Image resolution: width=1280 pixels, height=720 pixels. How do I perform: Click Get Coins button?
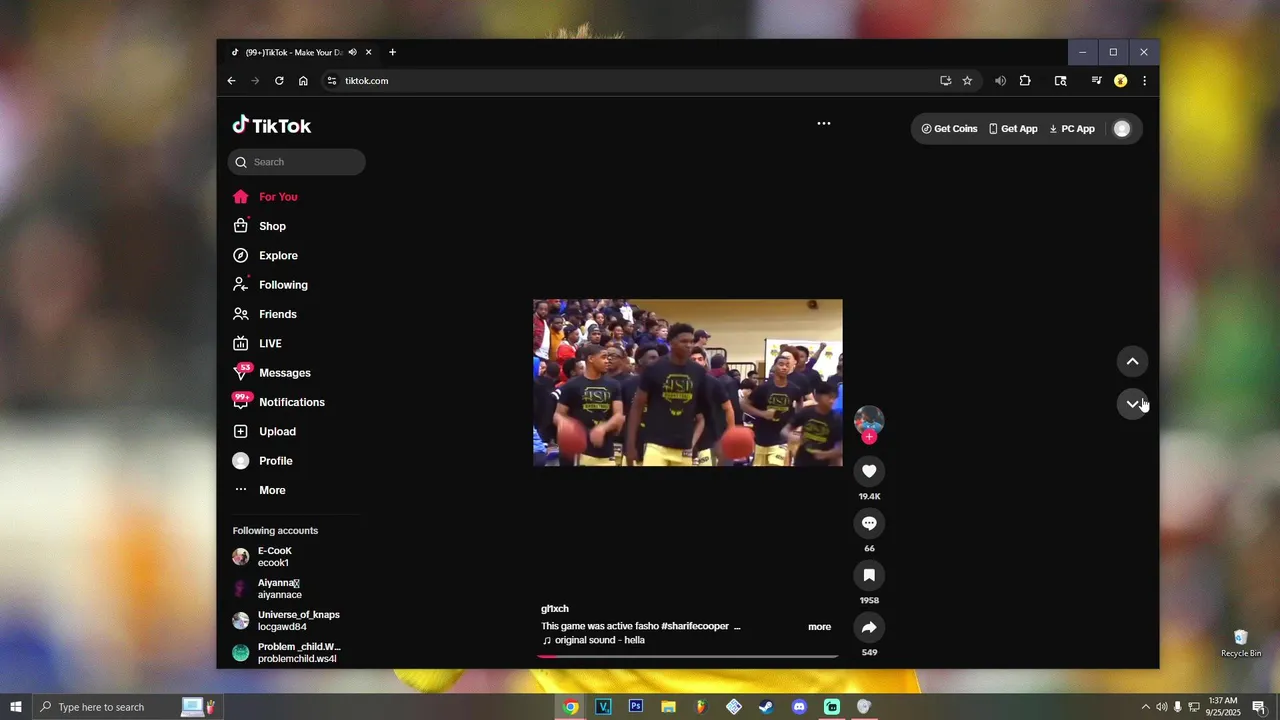tap(950, 129)
